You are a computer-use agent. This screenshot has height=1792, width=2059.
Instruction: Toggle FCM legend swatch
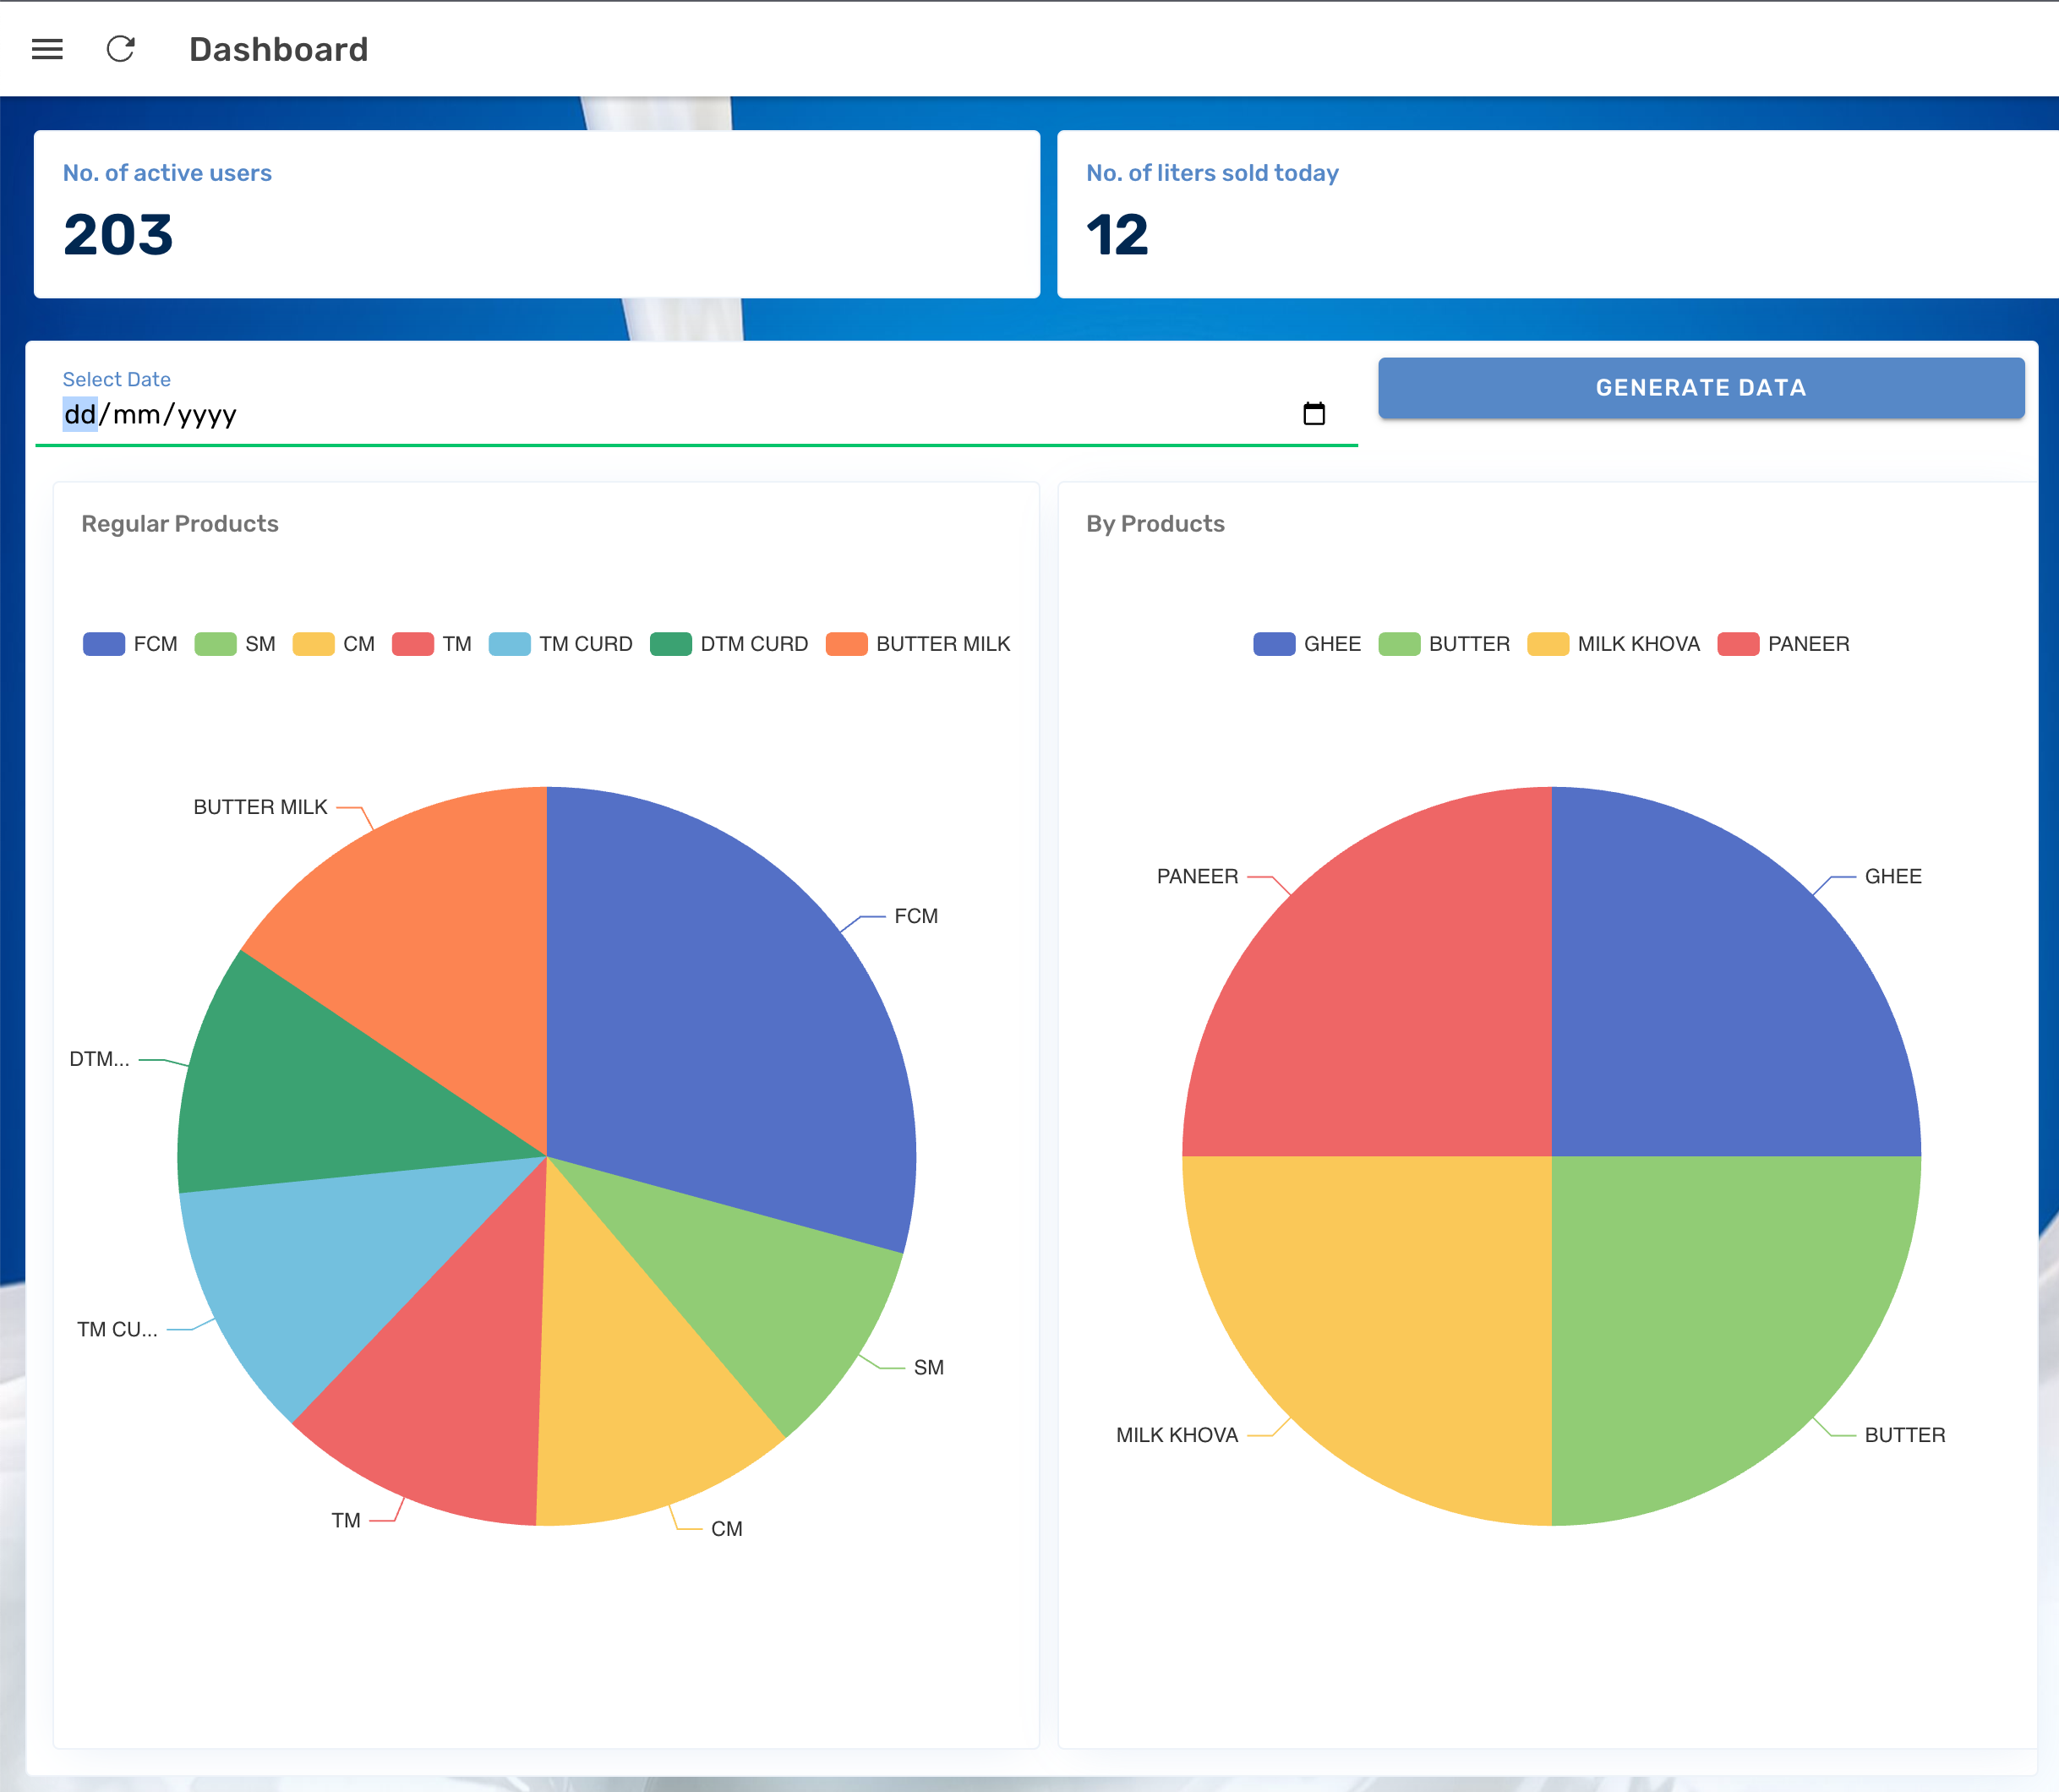[x=104, y=644]
